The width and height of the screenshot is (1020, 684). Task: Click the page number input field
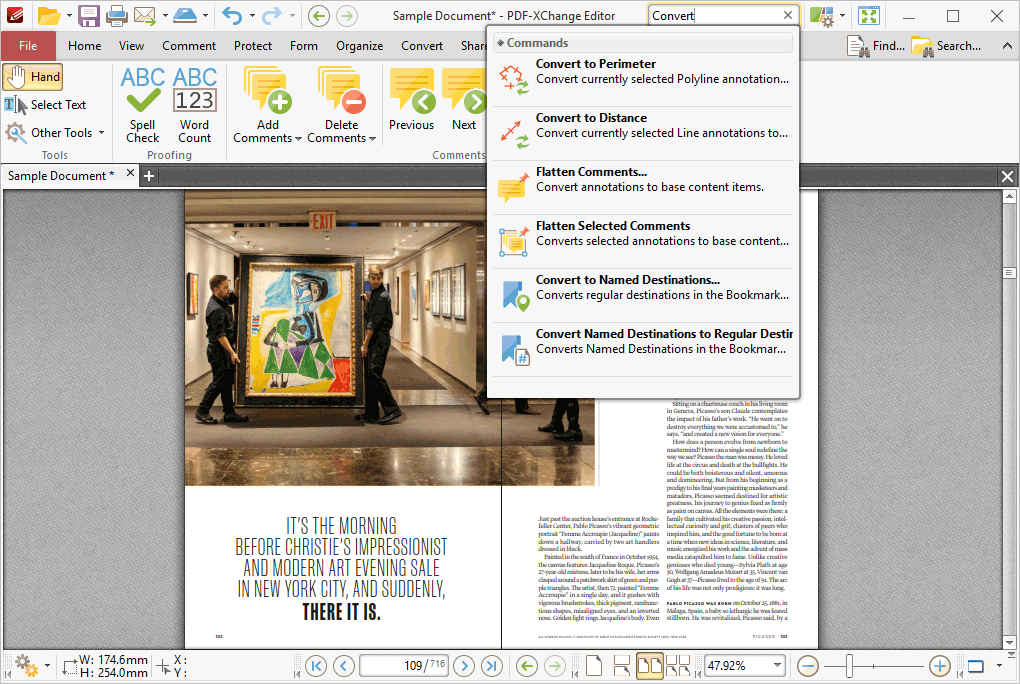click(x=403, y=666)
